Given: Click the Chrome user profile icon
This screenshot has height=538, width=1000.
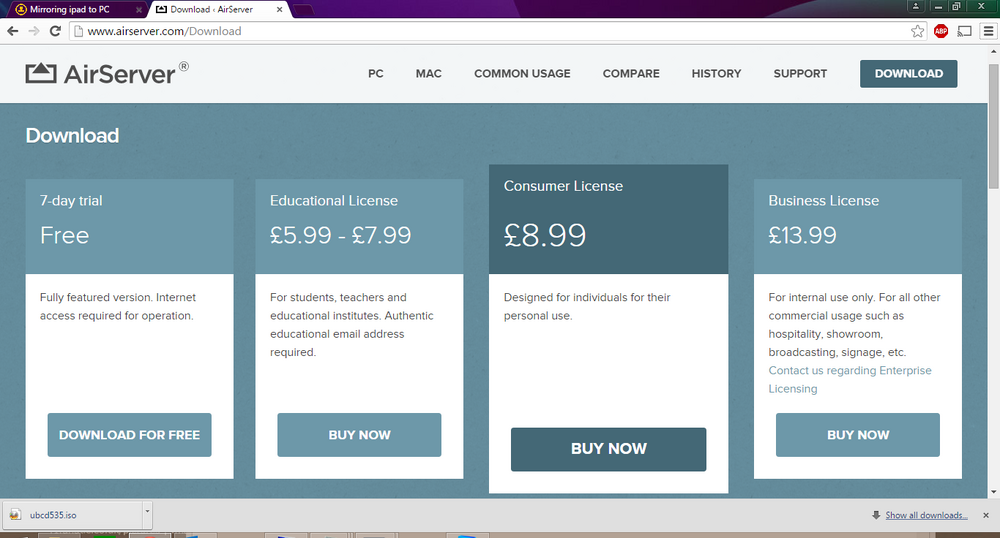Looking at the screenshot, I should point(915,6).
